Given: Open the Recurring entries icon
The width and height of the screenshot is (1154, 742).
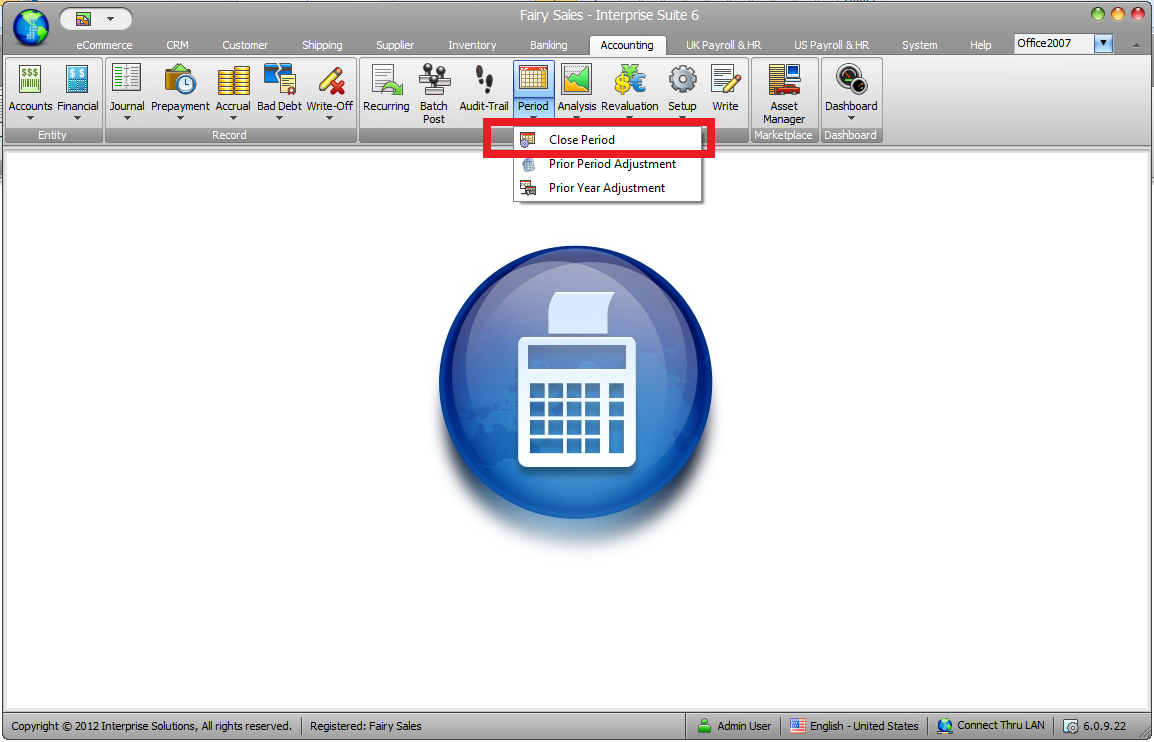Looking at the screenshot, I should [386, 80].
